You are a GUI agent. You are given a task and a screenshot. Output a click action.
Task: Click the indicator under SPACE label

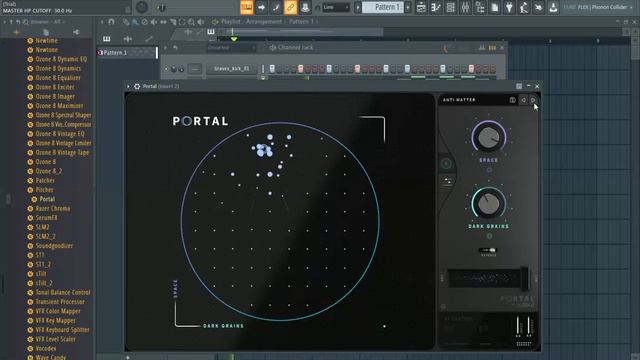click(x=489, y=170)
